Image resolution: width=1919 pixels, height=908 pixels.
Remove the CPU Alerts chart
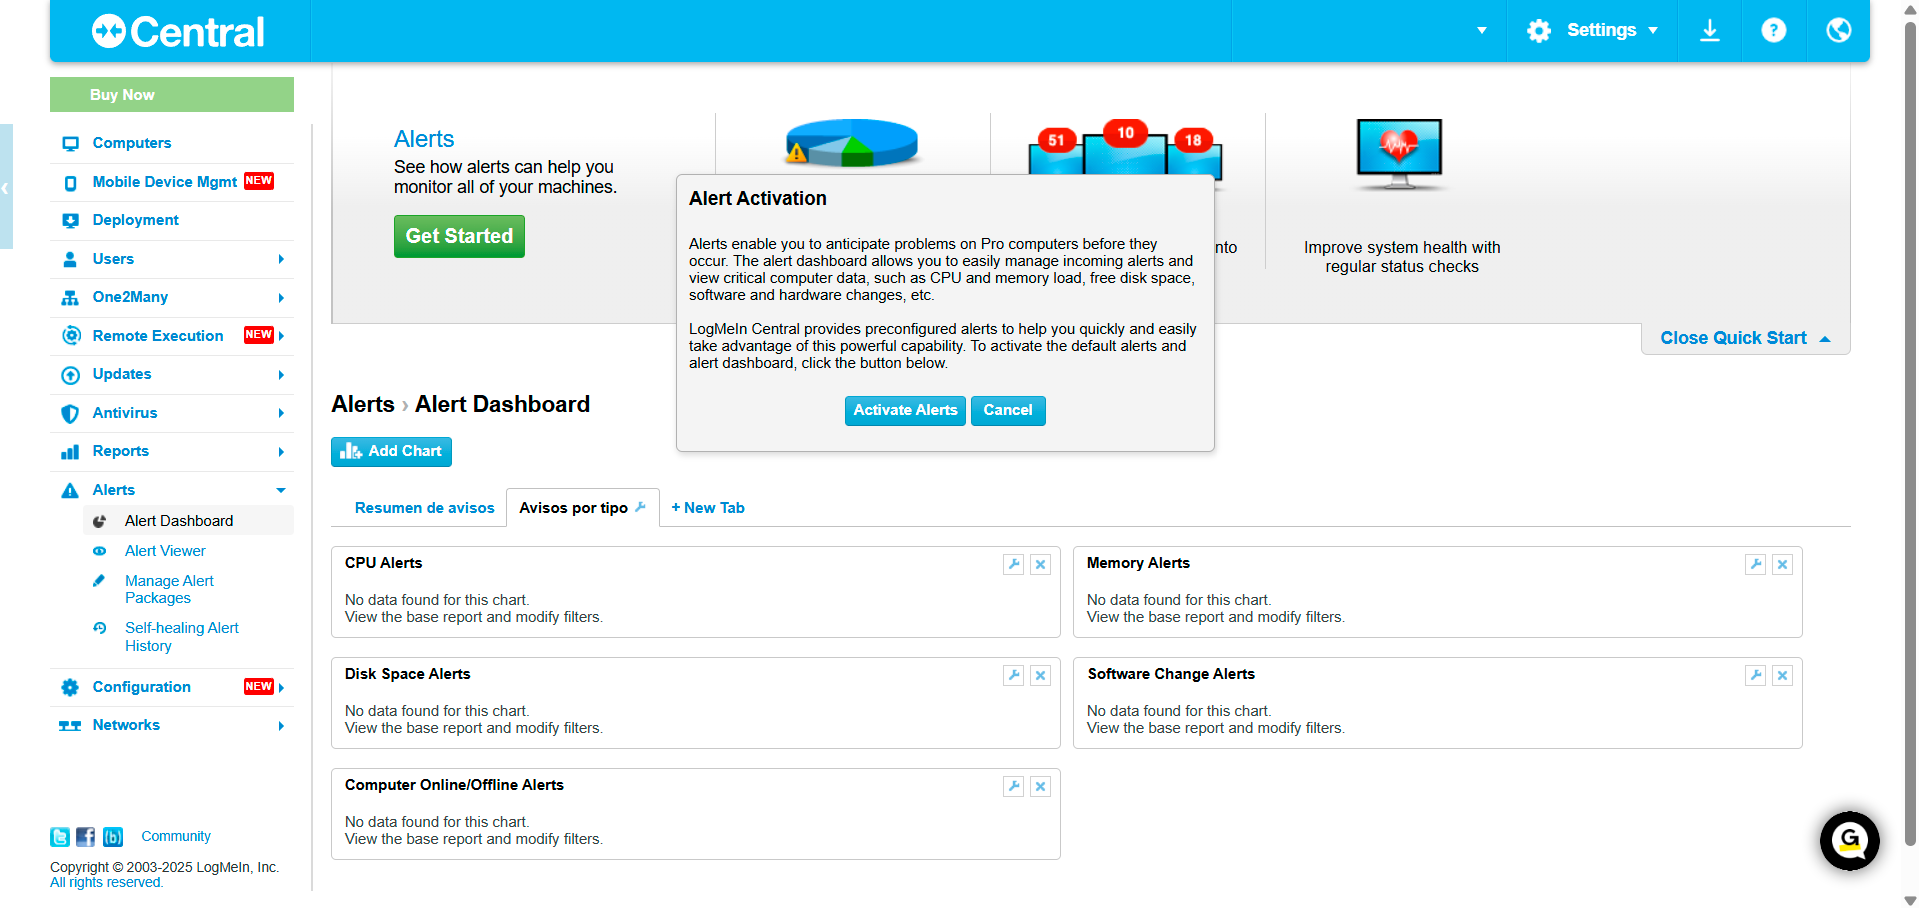1040,564
